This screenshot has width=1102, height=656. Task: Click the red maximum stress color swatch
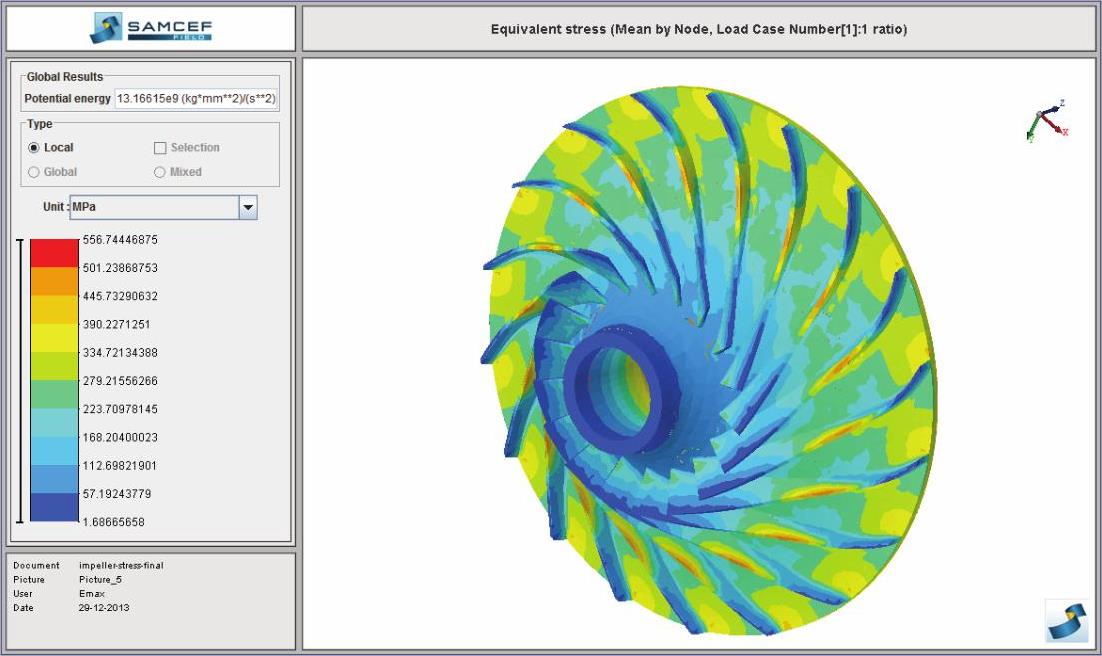pos(54,253)
